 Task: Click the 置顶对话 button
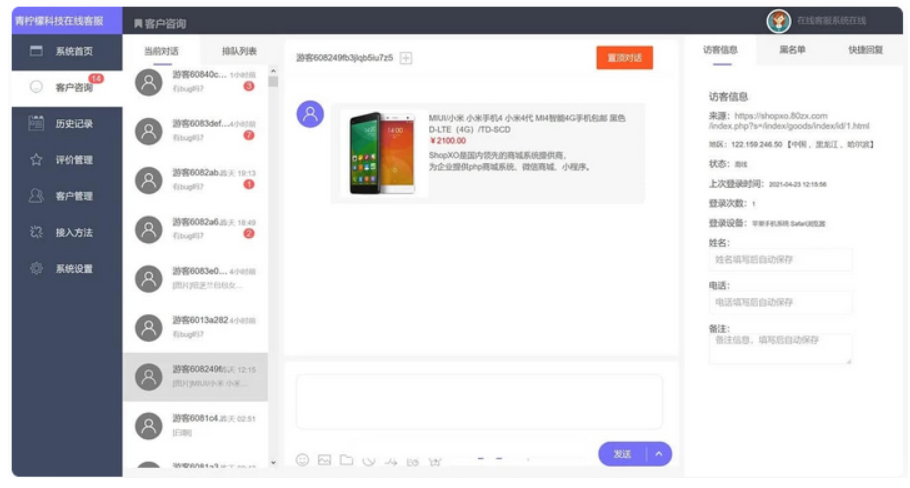point(624,58)
